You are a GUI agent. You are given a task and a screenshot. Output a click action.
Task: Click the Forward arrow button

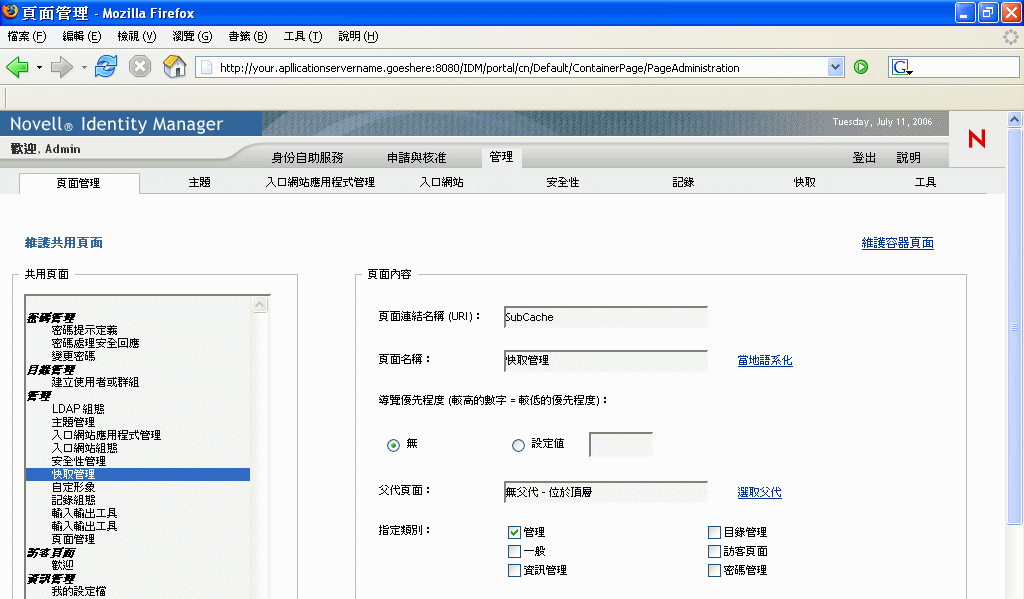(61, 67)
